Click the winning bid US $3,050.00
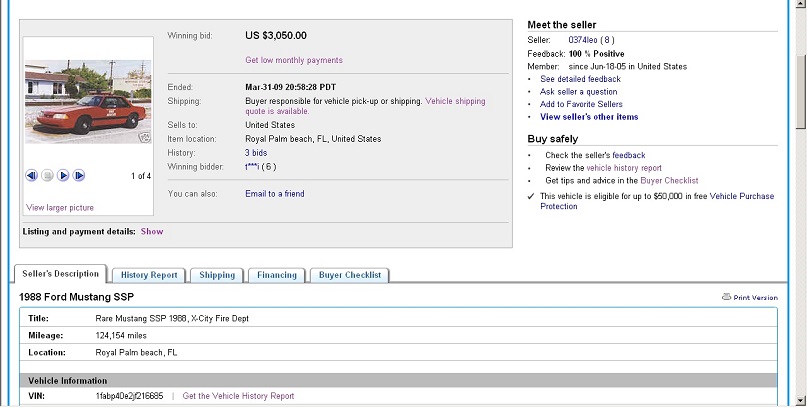807x407 pixels. click(x=276, y=36)
